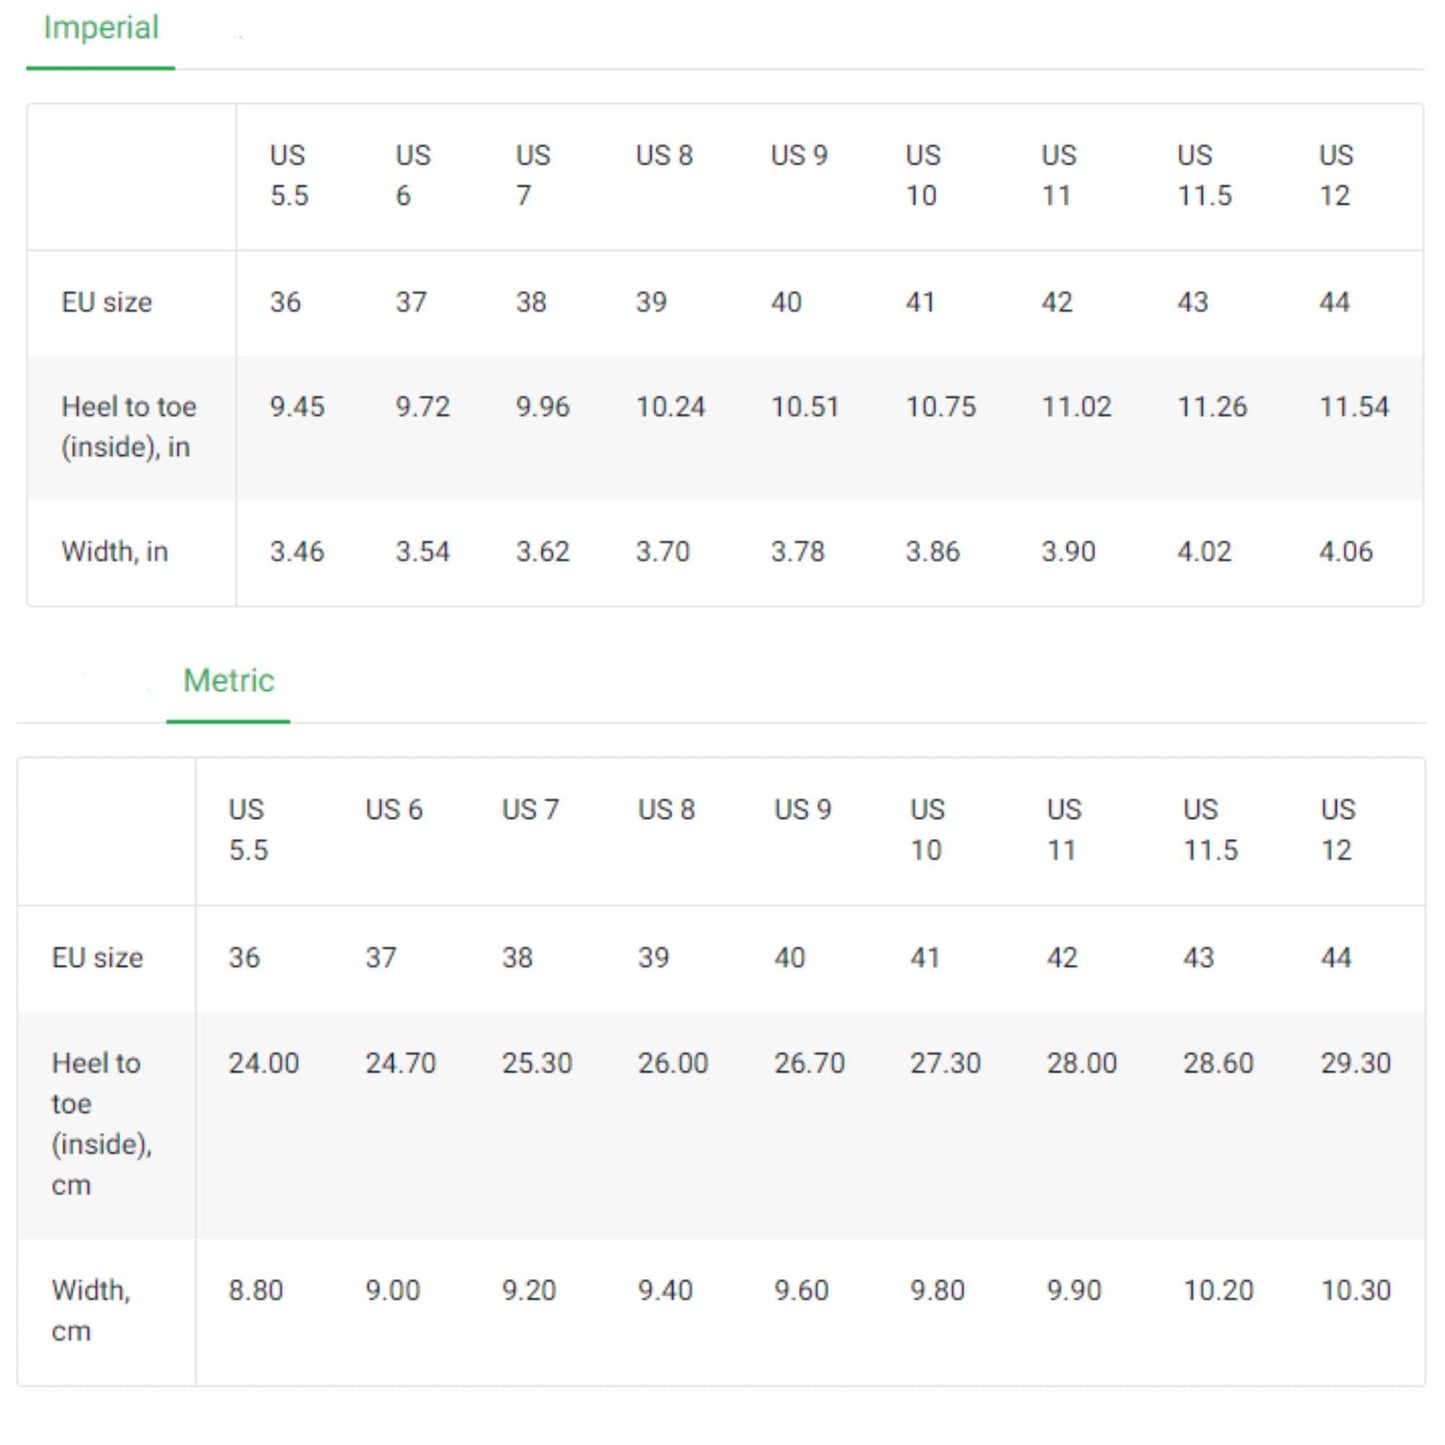Screen dimensions: 1445x1445
Task: Select US 12 column header in Imperial table
Action: coord(1338,175)
